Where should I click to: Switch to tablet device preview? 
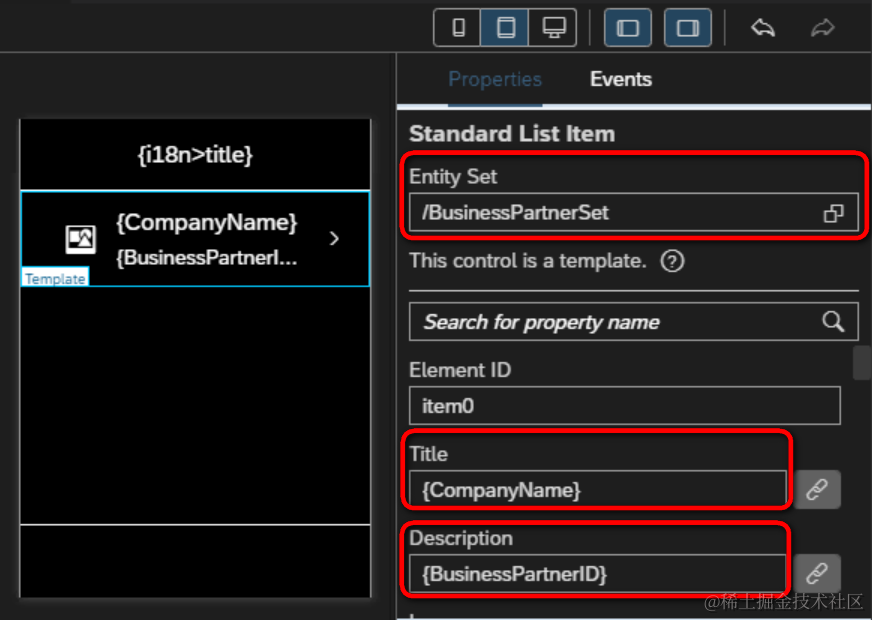click(x=504, y=27)
